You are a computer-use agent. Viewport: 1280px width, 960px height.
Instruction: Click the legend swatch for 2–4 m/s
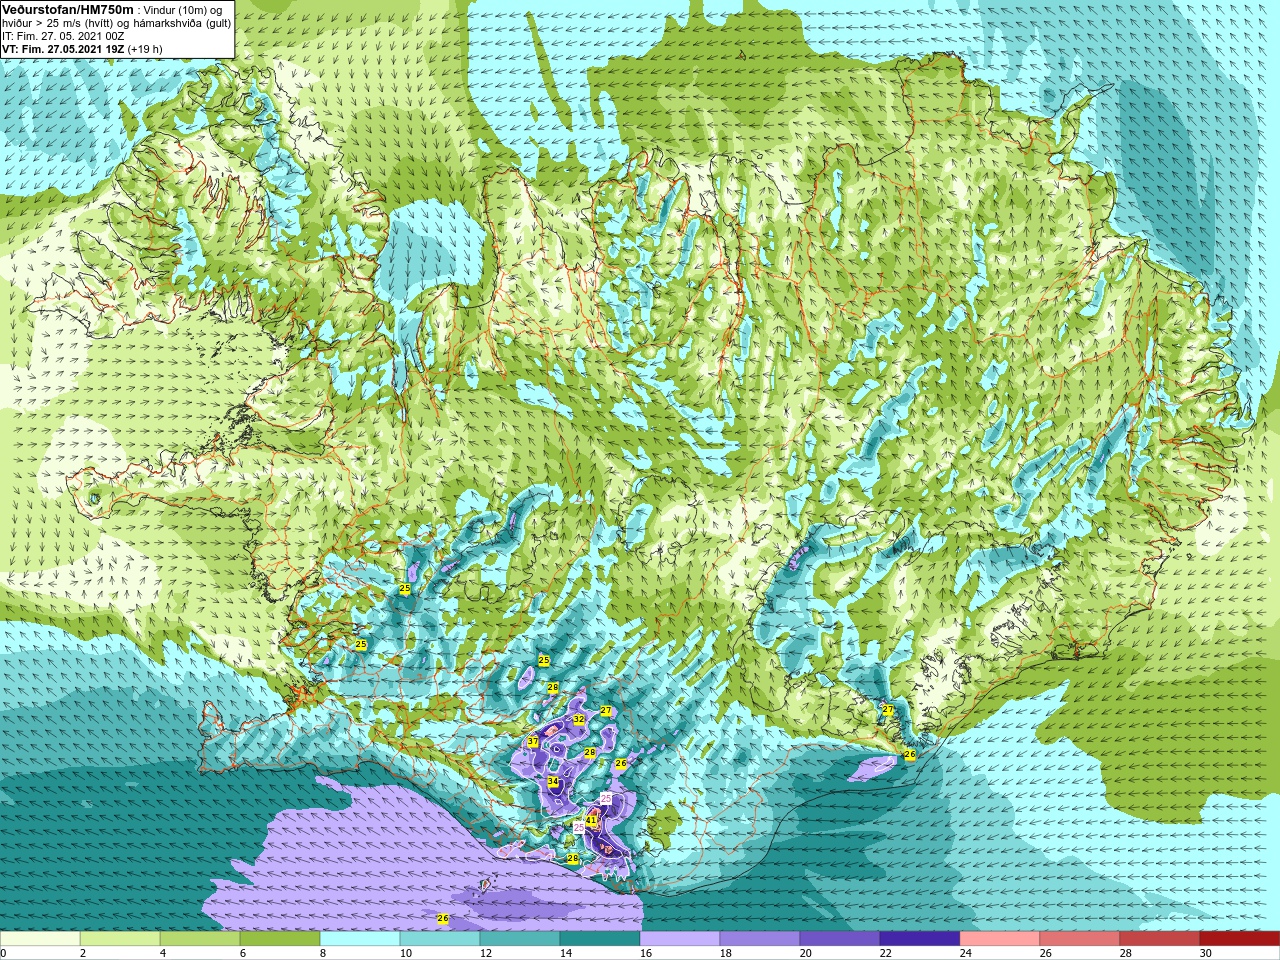tap(120, 938)
